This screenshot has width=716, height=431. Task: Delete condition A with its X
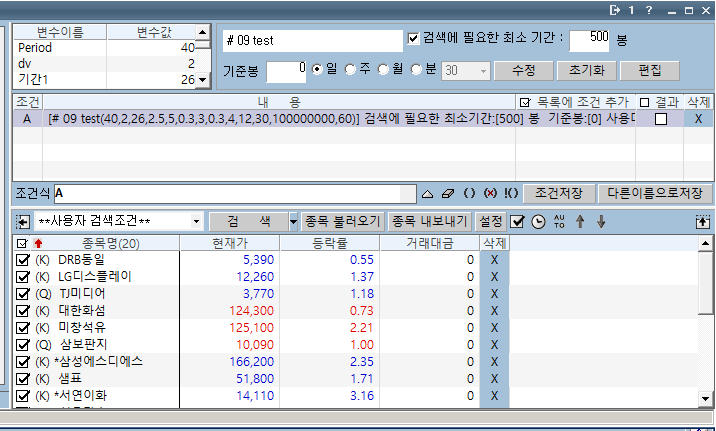[x=698, y=119]
